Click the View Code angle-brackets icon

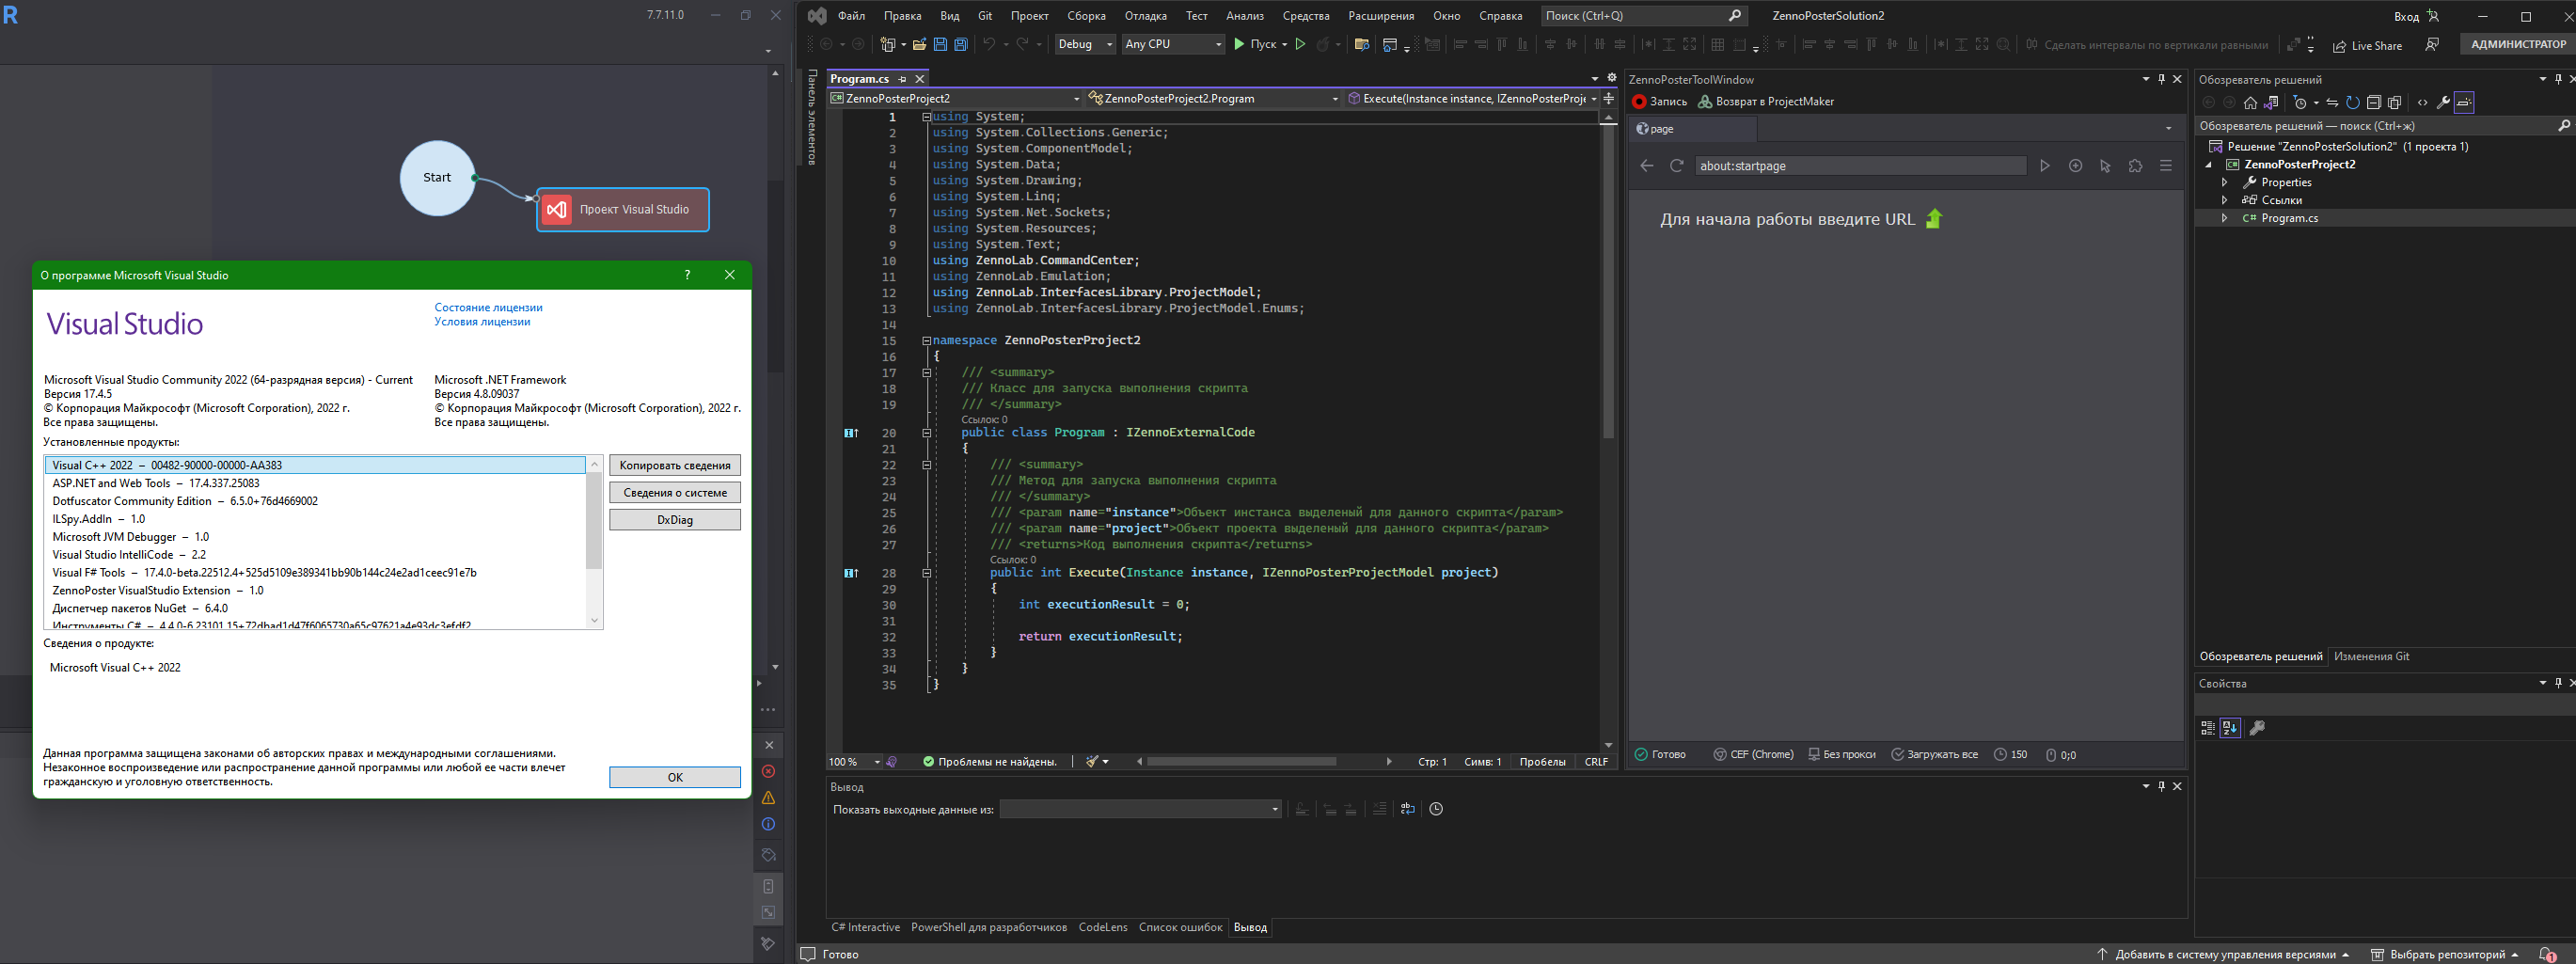pyautogui.click(x=2422, y=102)
